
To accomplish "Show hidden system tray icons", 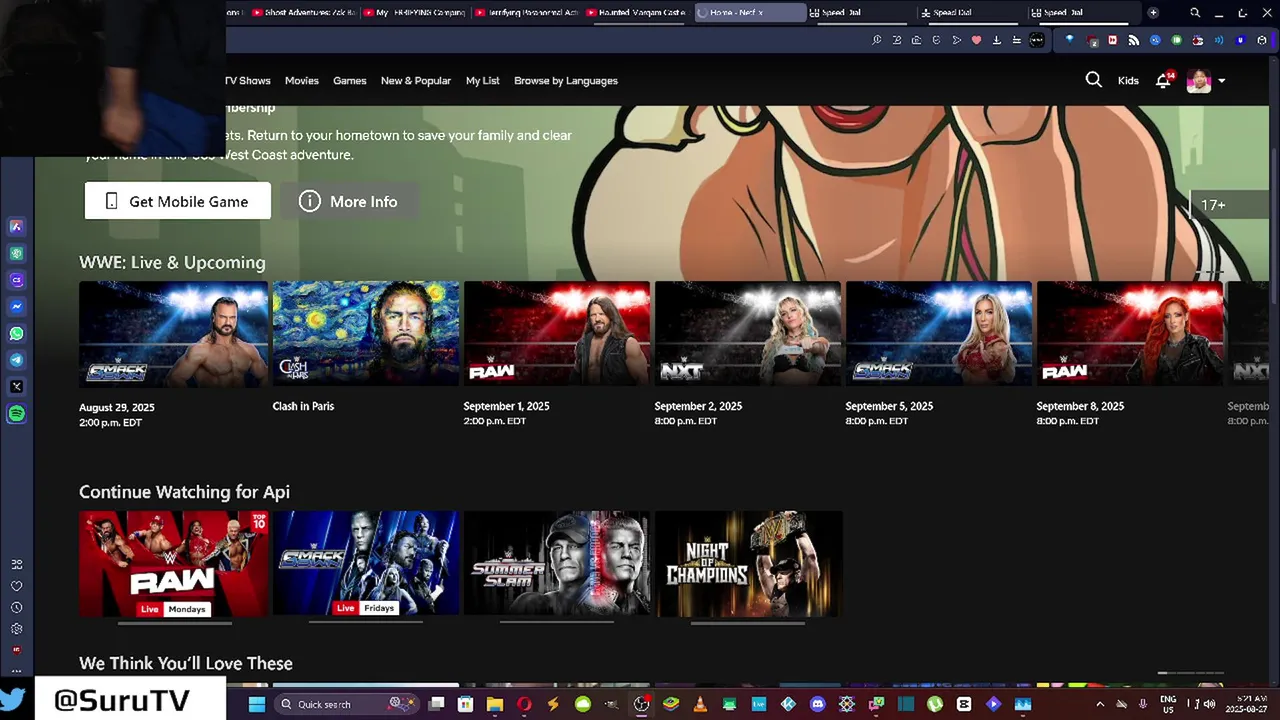I will click(1100, 704).
